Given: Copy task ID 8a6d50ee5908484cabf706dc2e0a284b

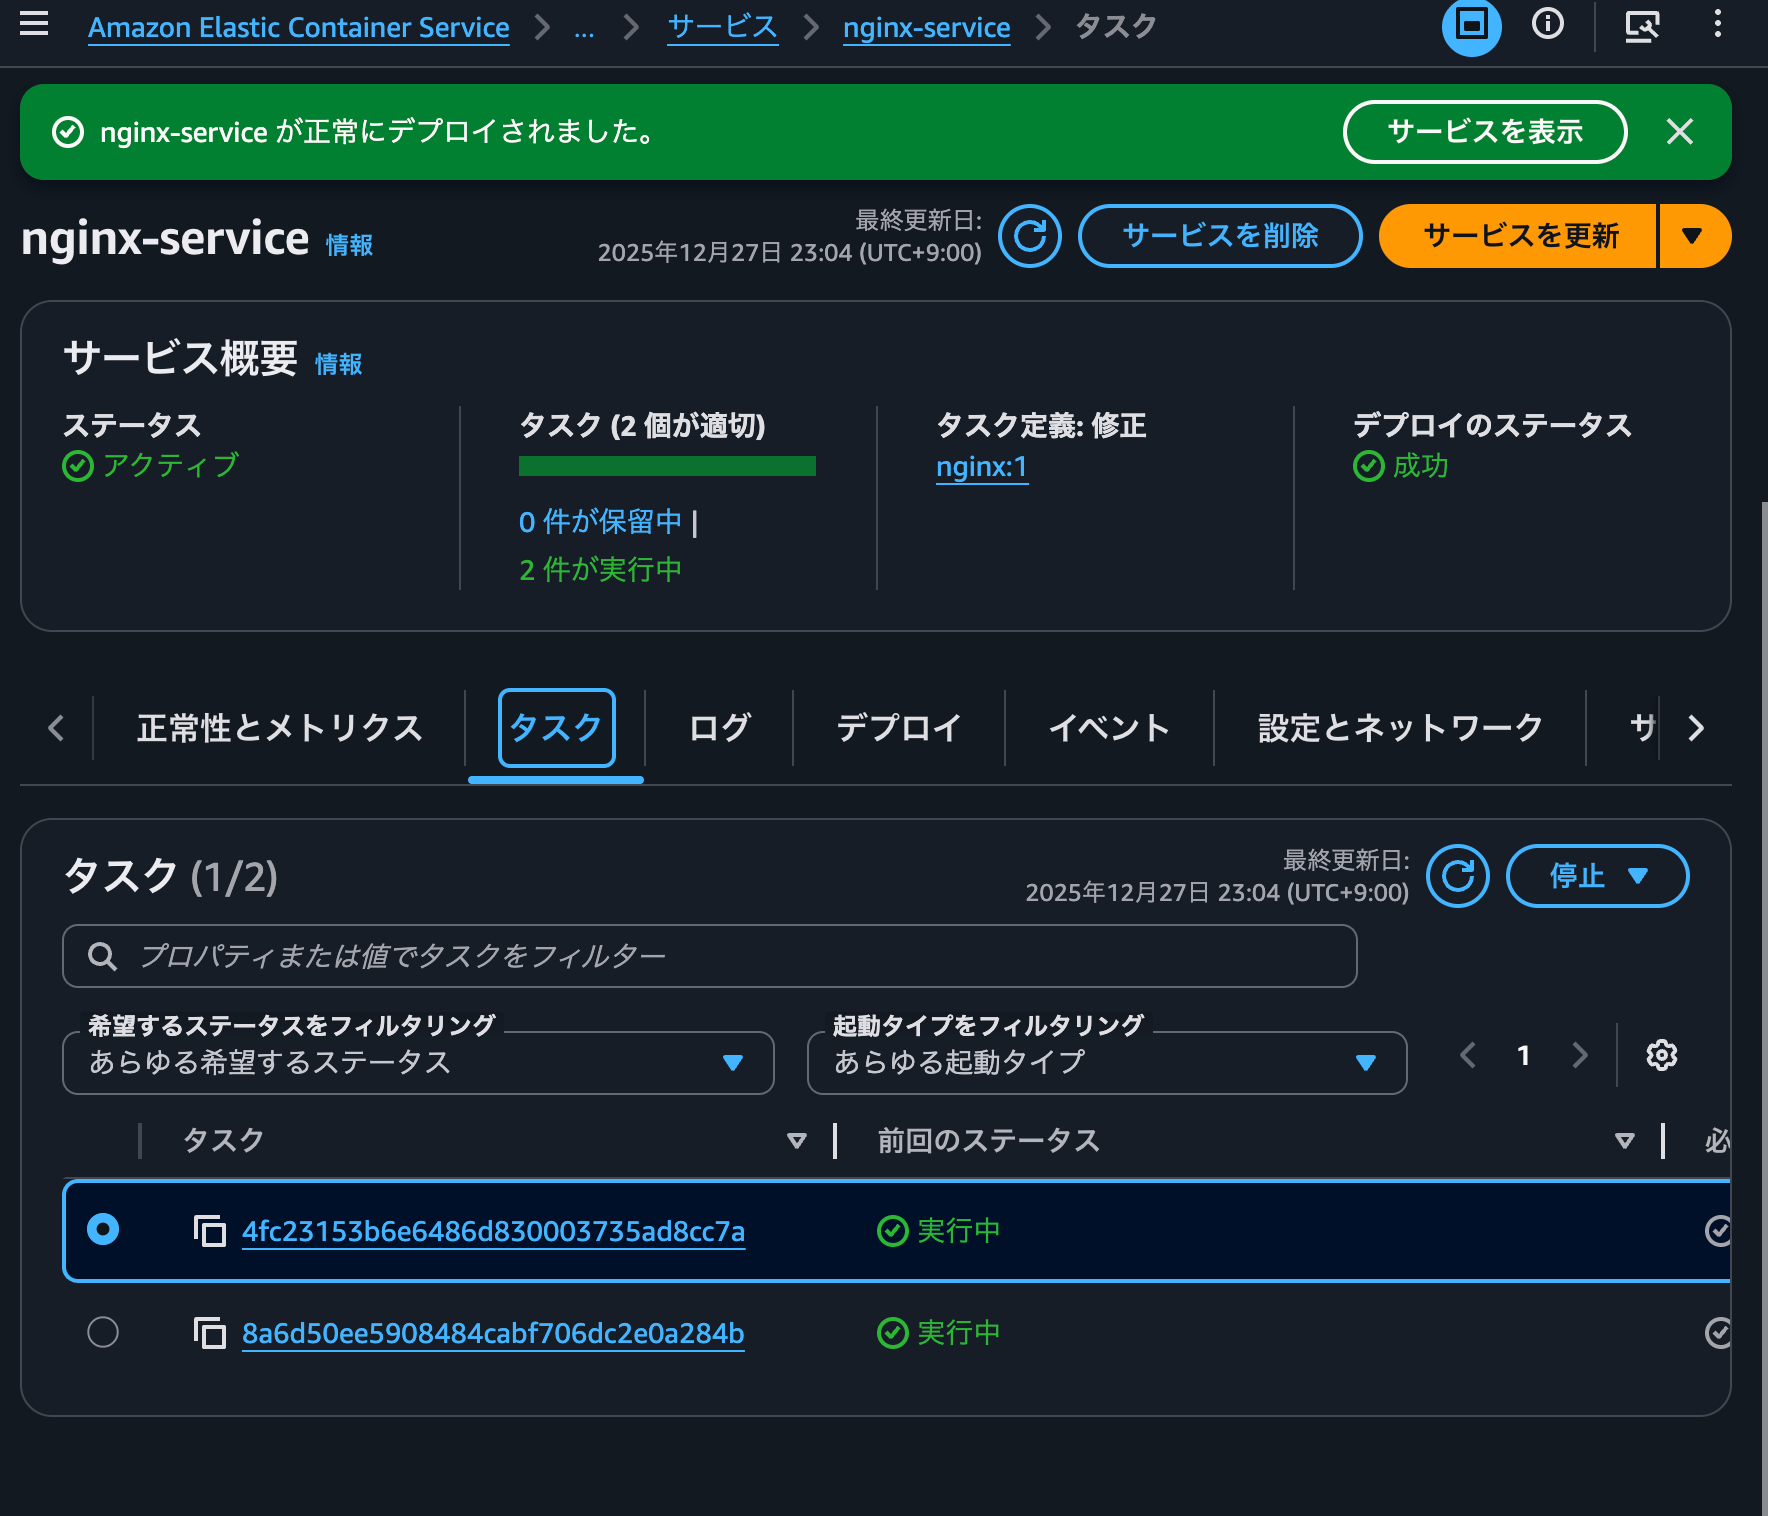Looking at the screenshot, I should [x=209, y=1332].
